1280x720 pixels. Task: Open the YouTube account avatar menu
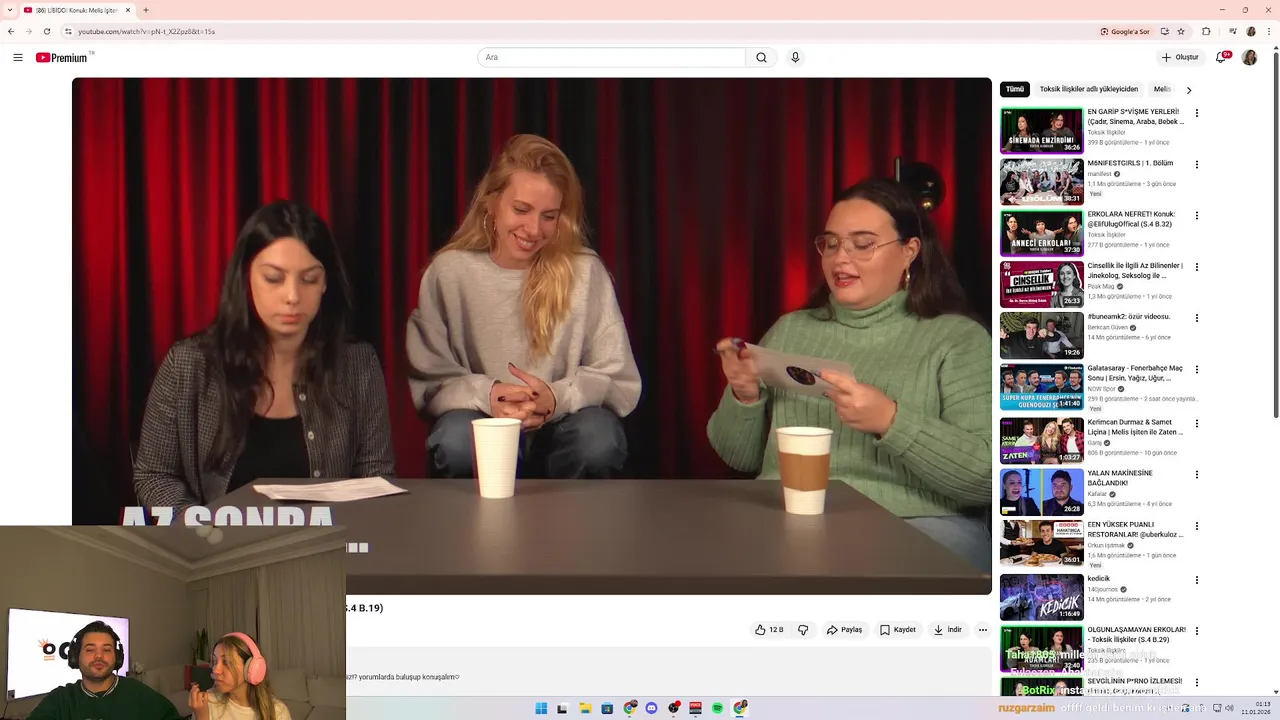click(x=1249, y=58)
